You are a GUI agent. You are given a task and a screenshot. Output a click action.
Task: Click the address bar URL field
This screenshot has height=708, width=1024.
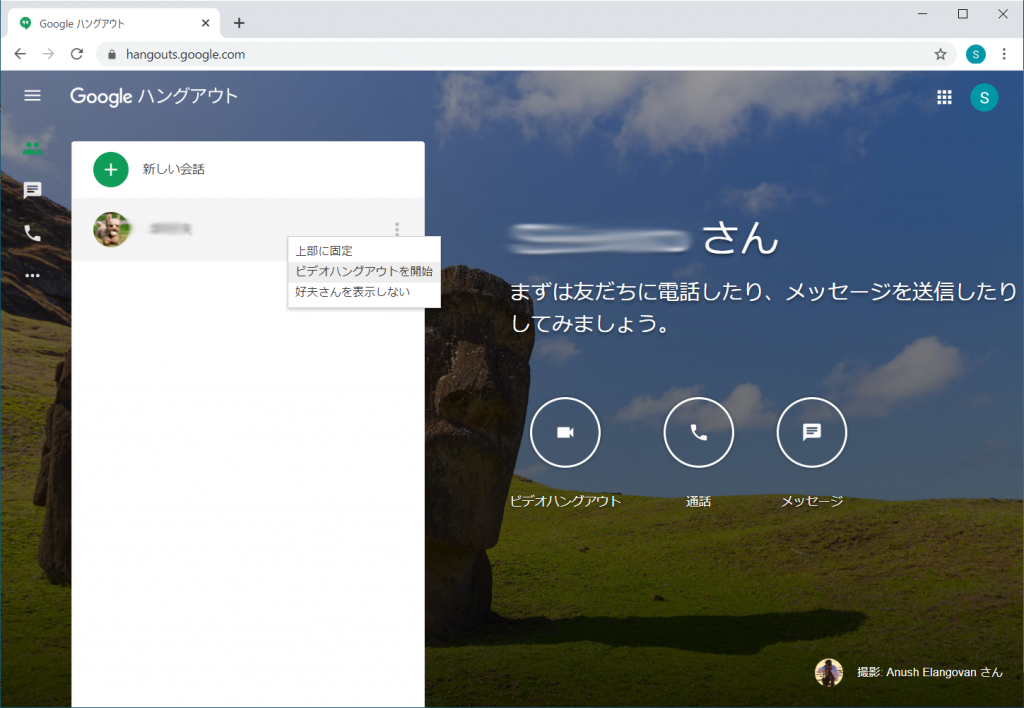tap(520, 54)
